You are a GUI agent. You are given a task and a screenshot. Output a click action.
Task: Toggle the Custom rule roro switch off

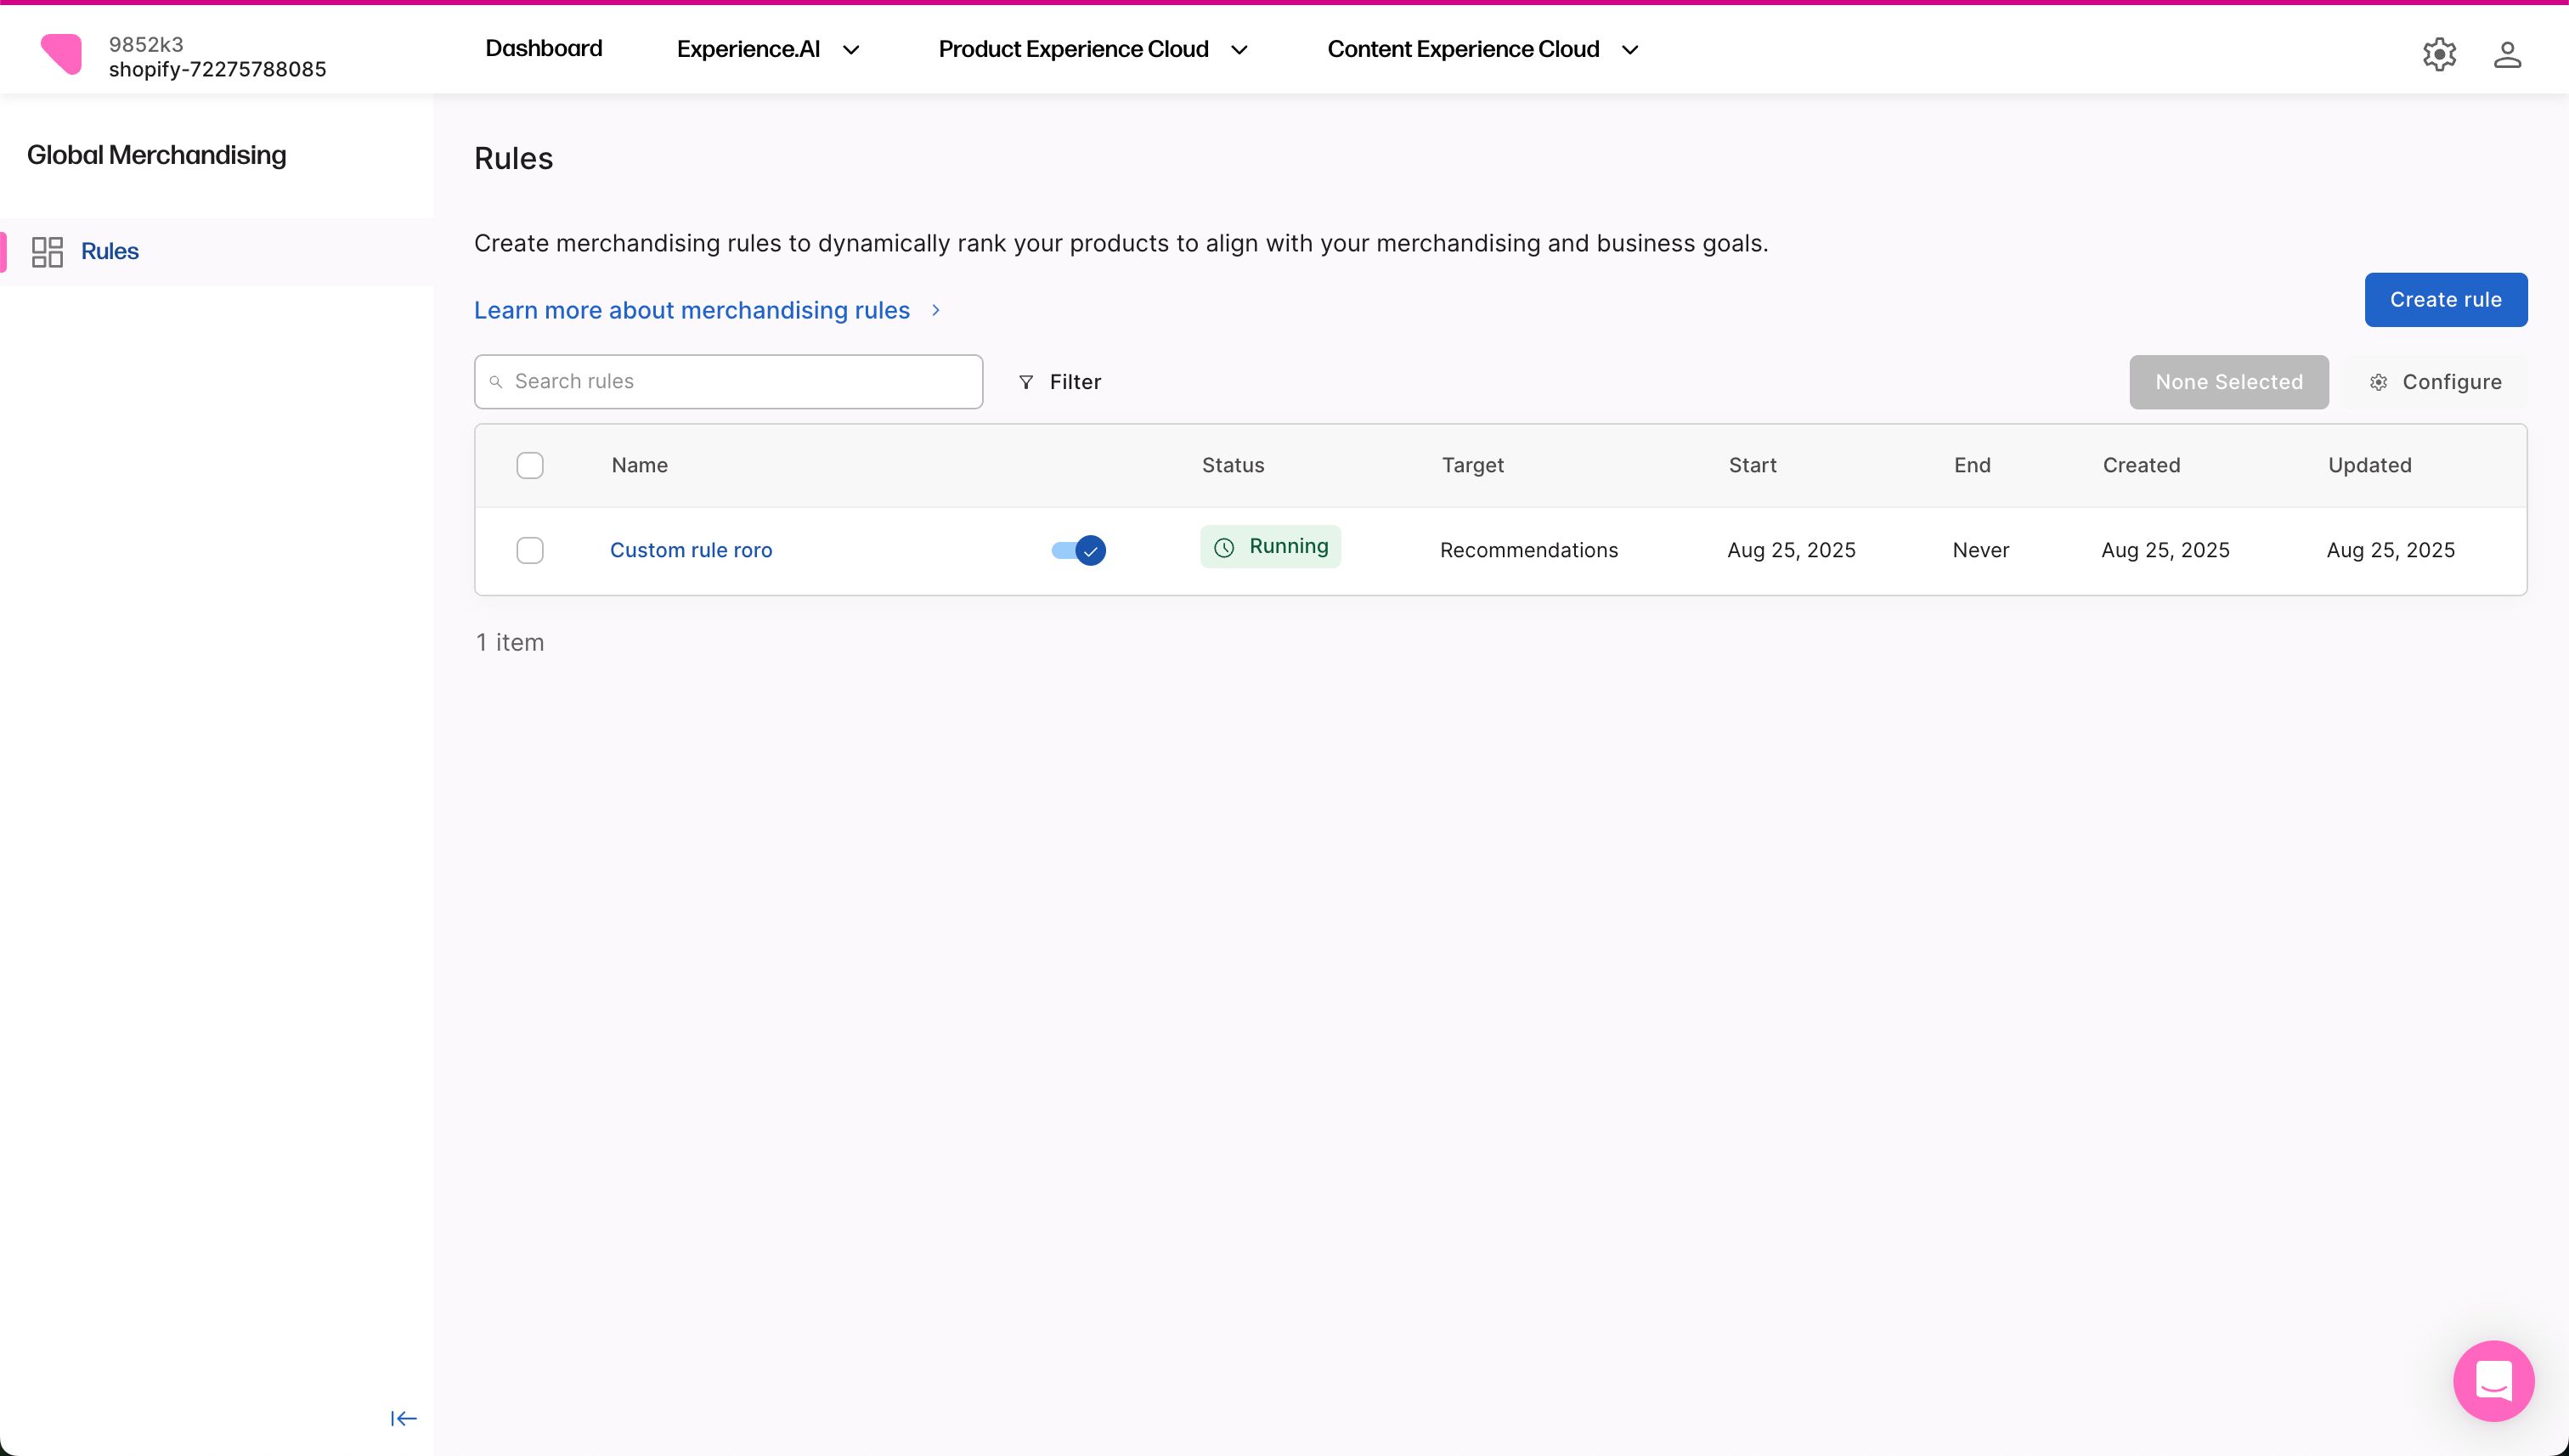[1078, 550]
